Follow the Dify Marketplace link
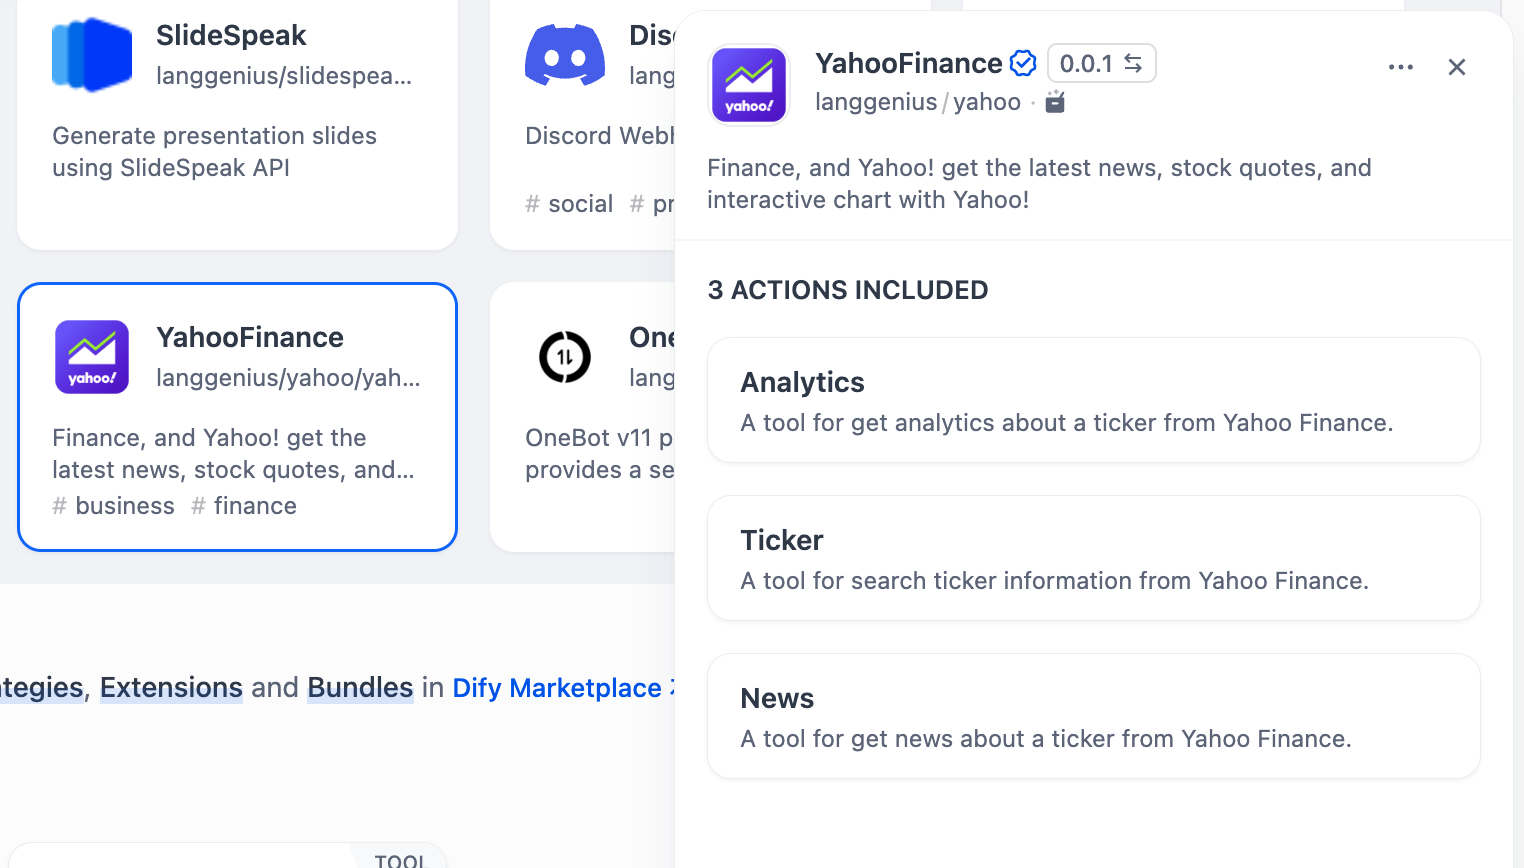Screen dimensions: 1524x868 point(558,688)
